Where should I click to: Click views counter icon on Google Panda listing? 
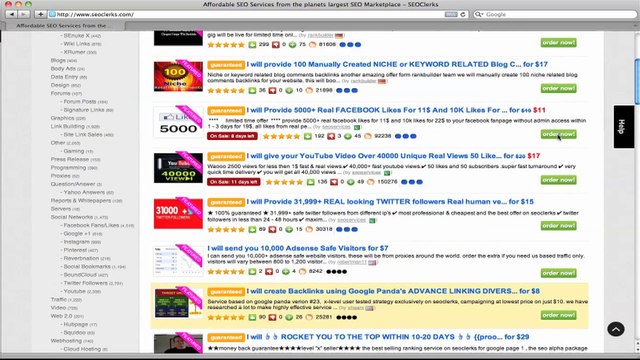click(x=309, y=317)
